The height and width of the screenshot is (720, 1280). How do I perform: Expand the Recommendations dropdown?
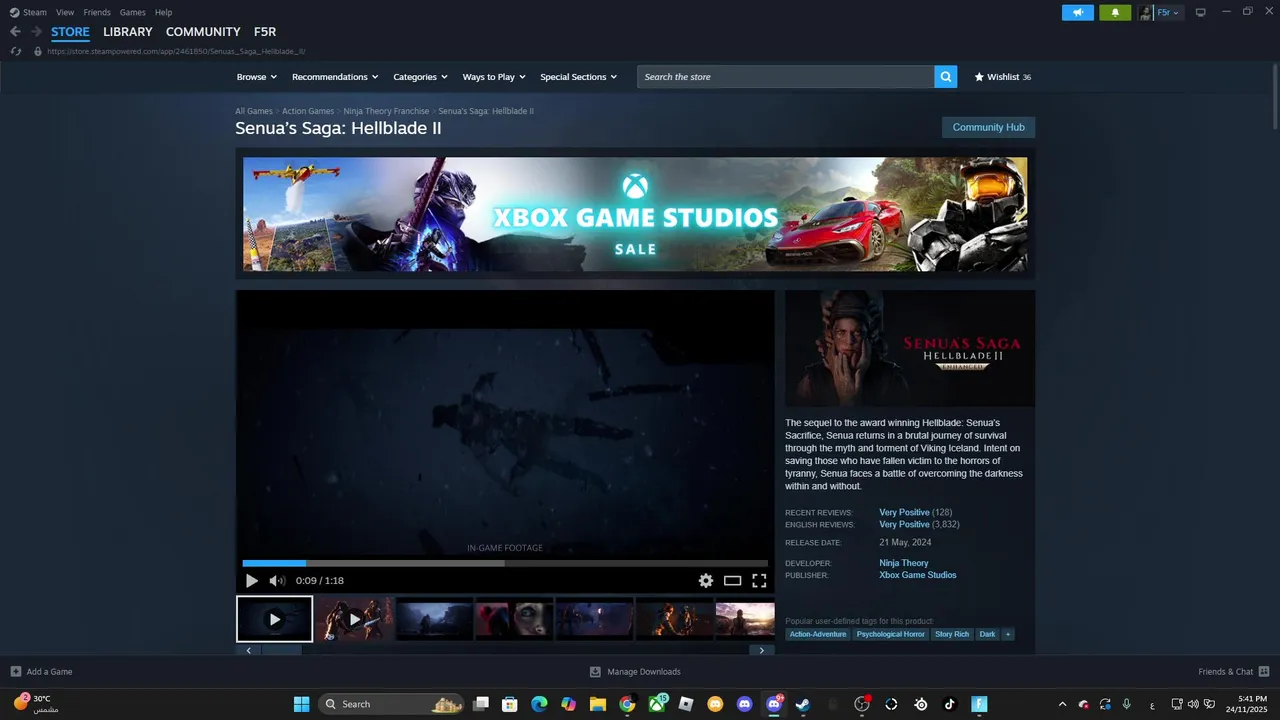(335, 77)
